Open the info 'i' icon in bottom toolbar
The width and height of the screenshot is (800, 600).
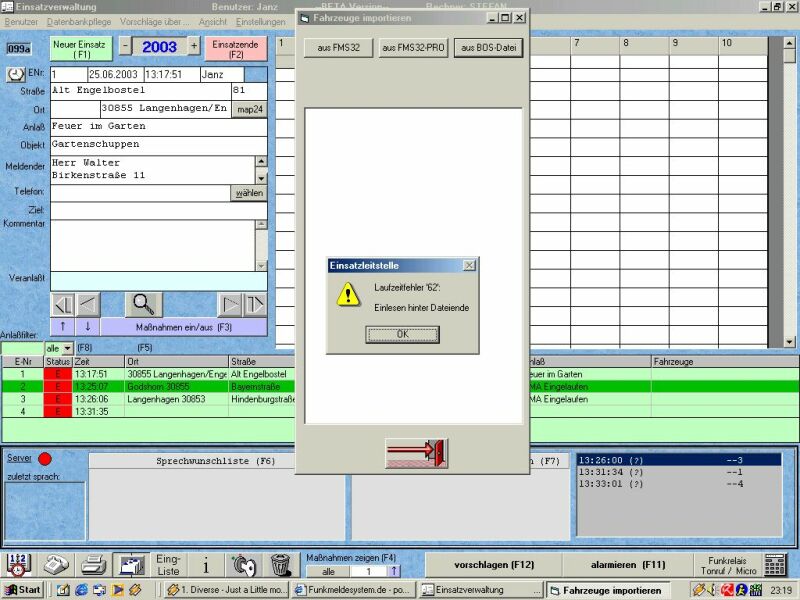206,565
